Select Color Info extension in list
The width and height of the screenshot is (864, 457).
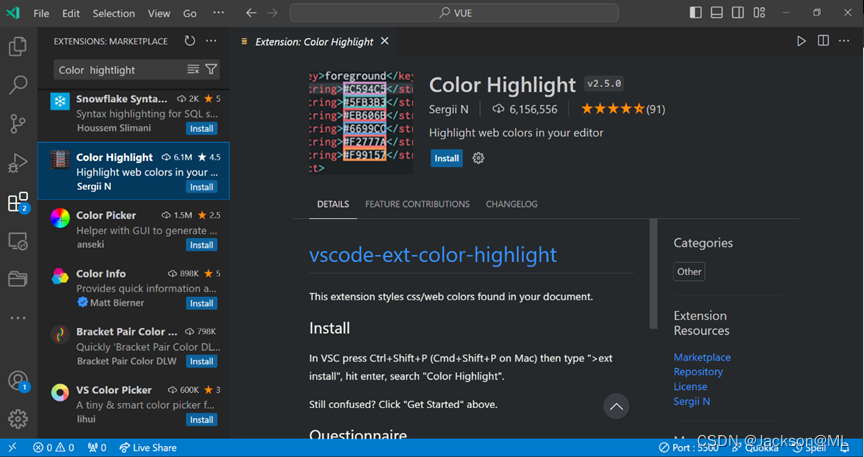pos(134,288)
